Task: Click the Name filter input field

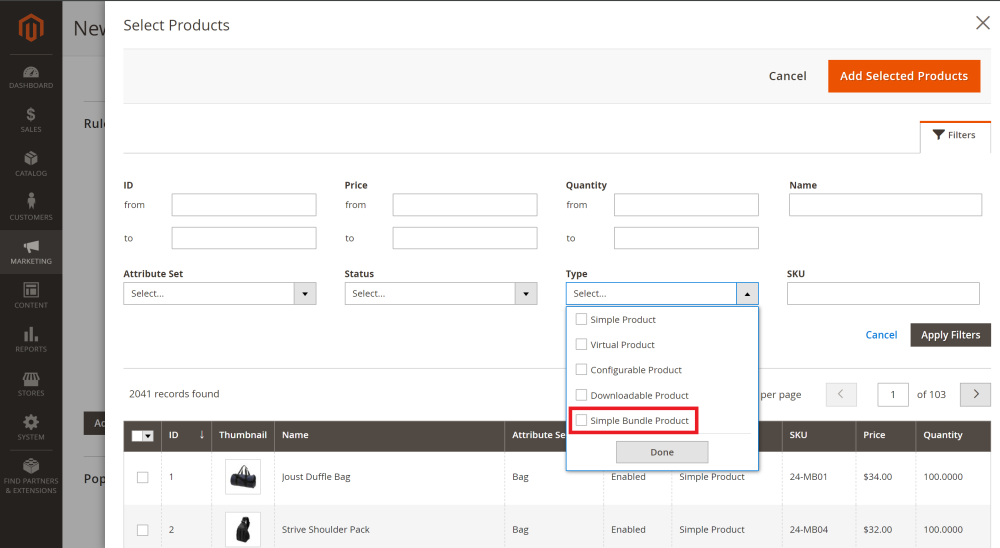Action: pyautogui.click(x=885, y=205)
